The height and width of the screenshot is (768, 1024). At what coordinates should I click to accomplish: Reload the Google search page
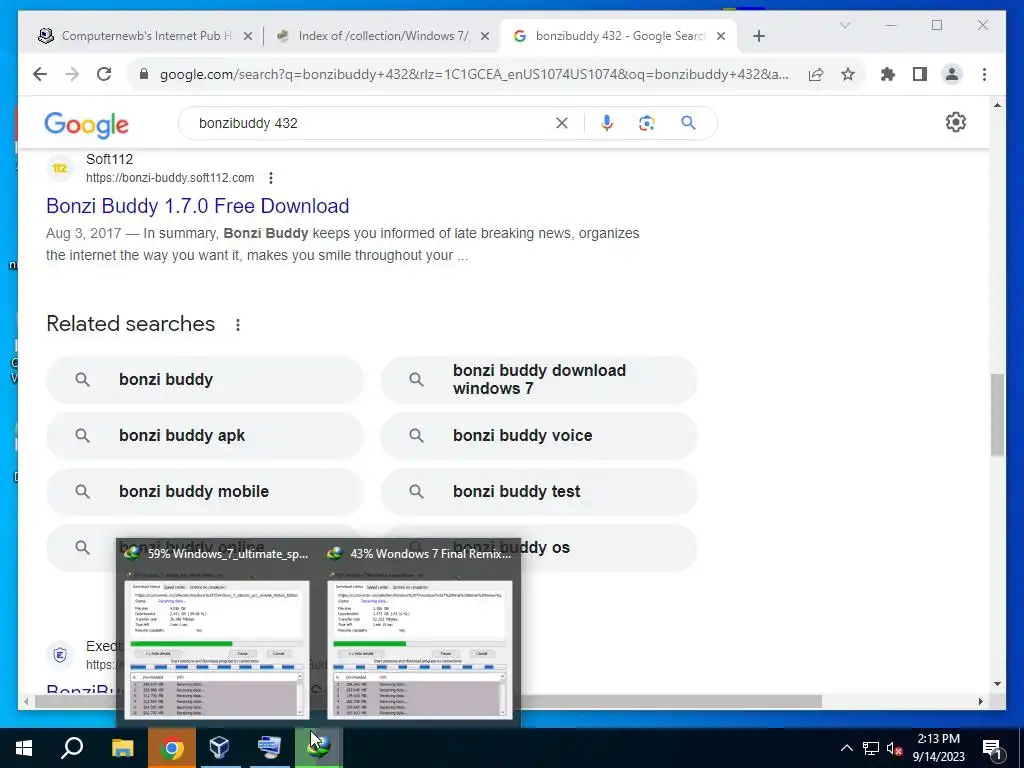pyautogui.click(x=104, y=74)
